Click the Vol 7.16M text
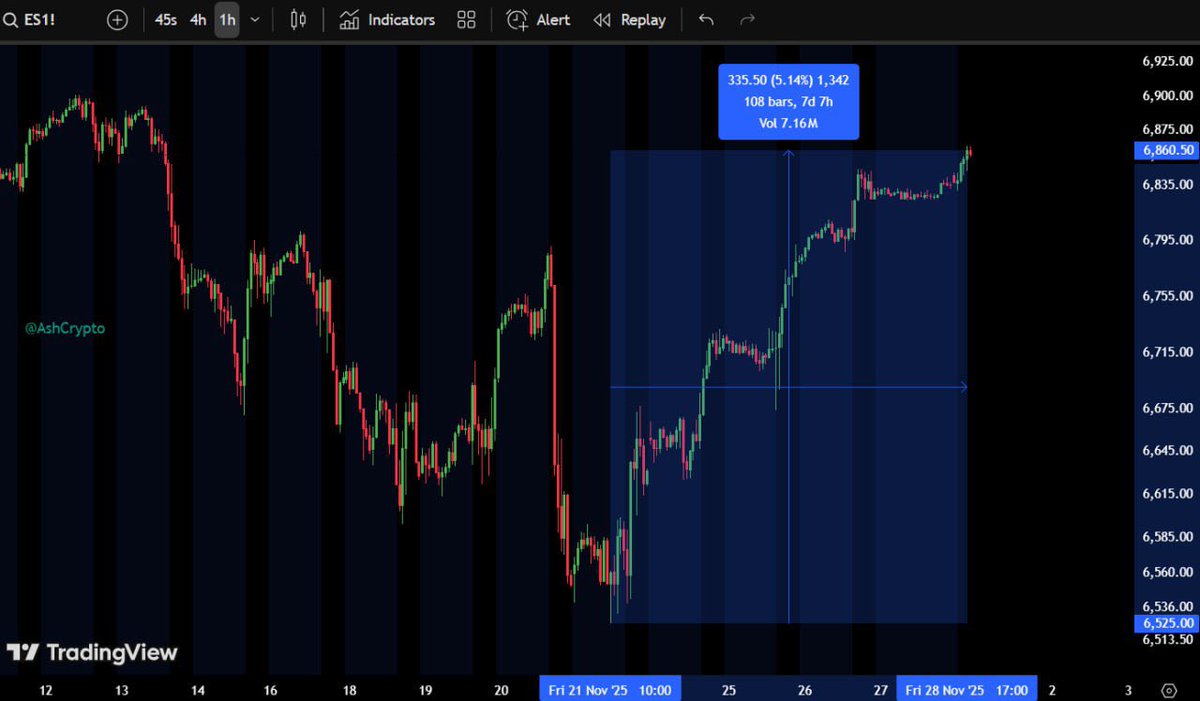The image size is (1200, 701). (x=788, y=123)
